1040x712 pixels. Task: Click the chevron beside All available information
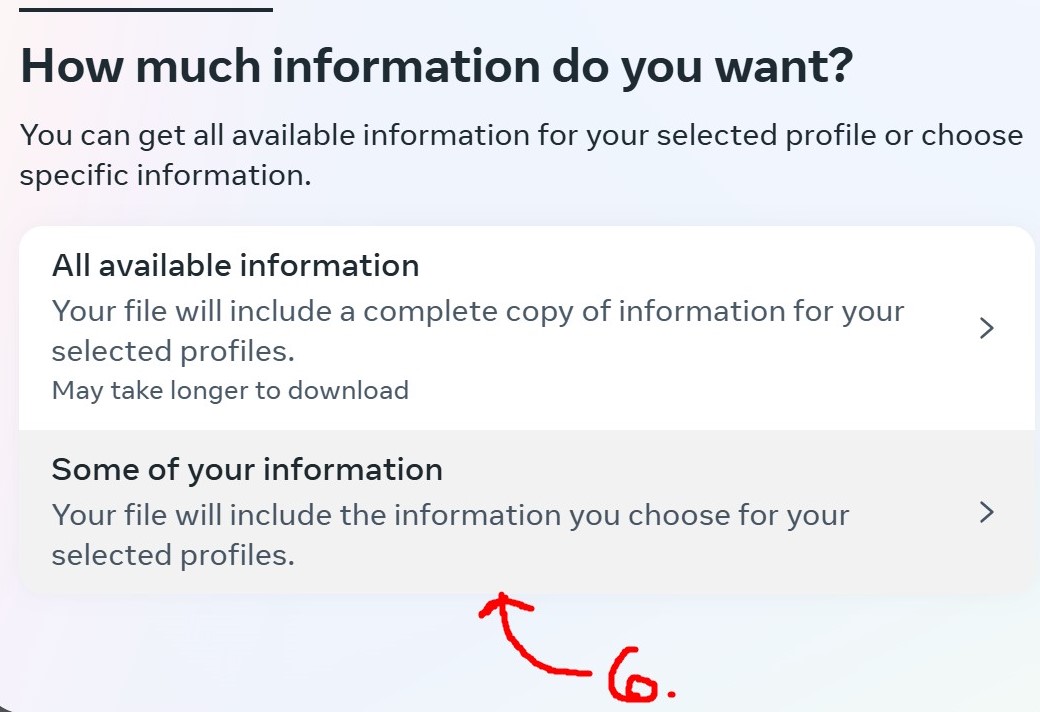point(987,328)
